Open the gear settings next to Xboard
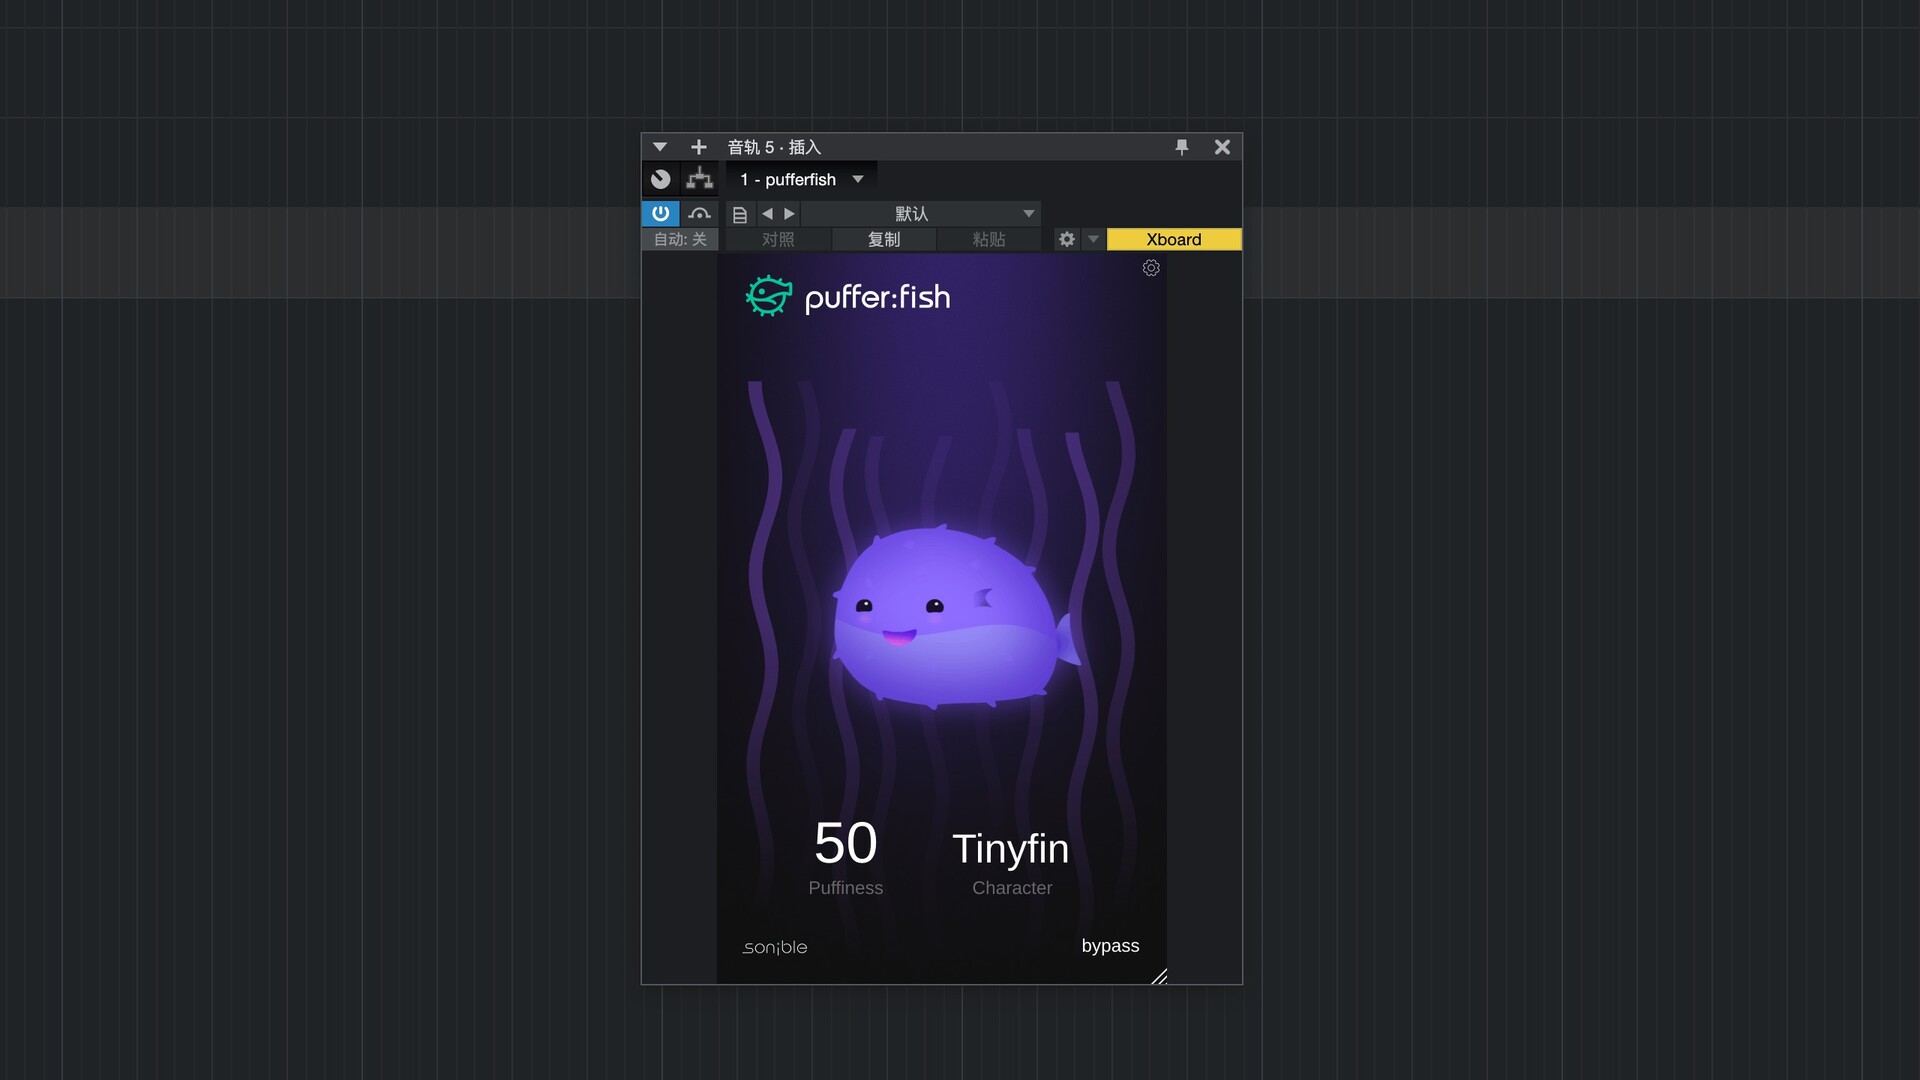Image resolution: width=1920 pixels, height=1080 pixels. point(1067,239)
